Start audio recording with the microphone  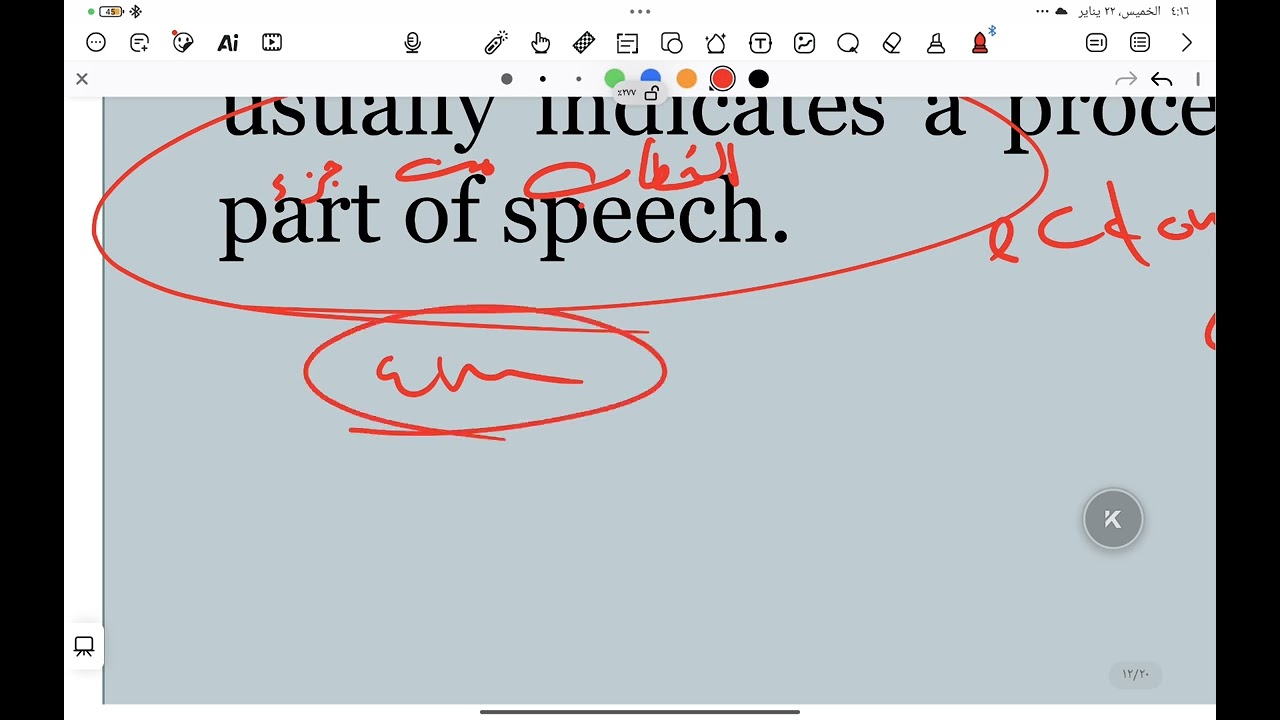[x=412, y=43]
